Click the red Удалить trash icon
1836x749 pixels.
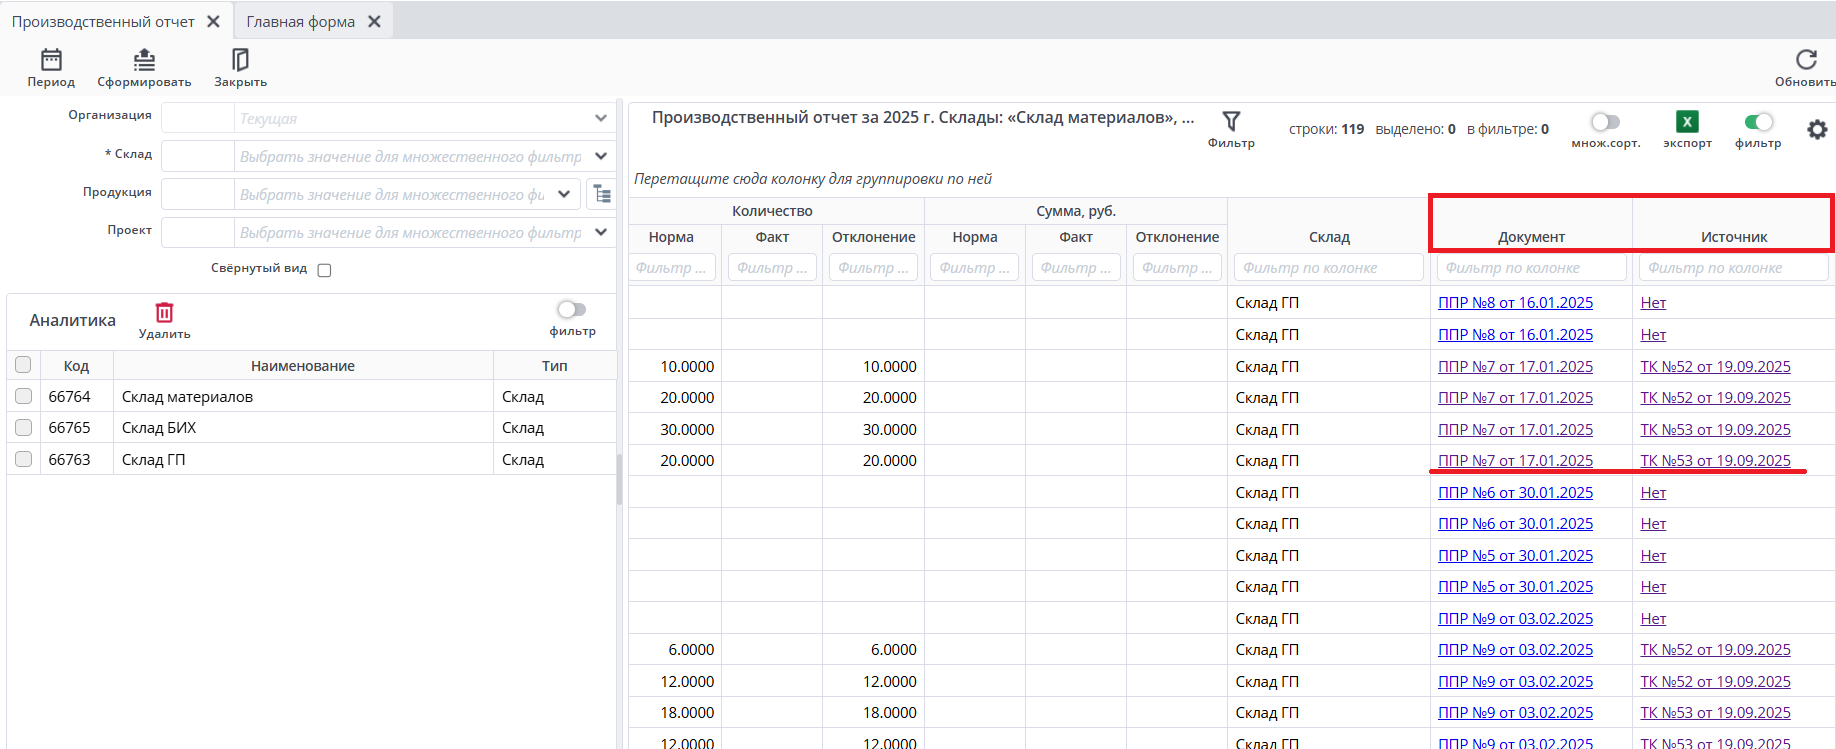pyautogui.click(x=165, y=313)
